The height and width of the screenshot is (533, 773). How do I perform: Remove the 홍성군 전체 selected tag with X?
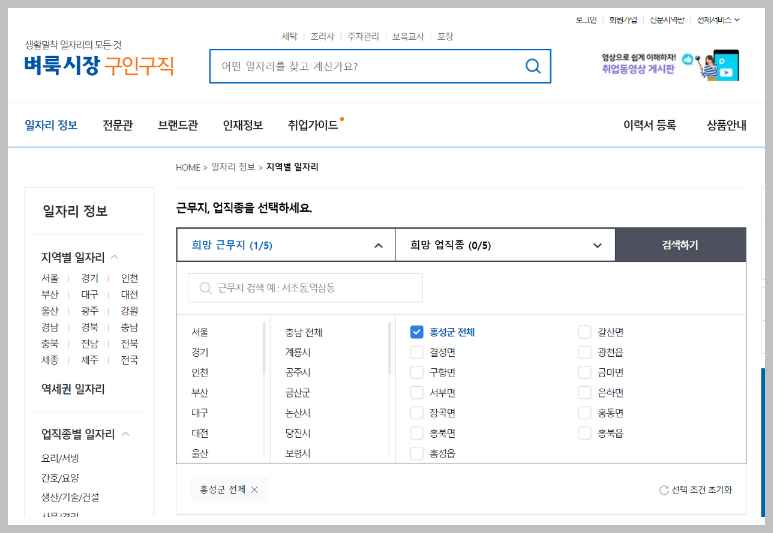254,490
